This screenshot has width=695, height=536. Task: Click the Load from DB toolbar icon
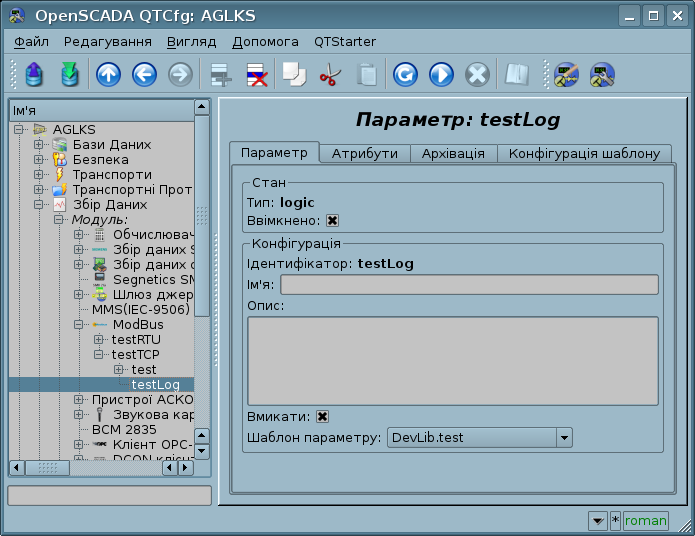click(34, 75)
